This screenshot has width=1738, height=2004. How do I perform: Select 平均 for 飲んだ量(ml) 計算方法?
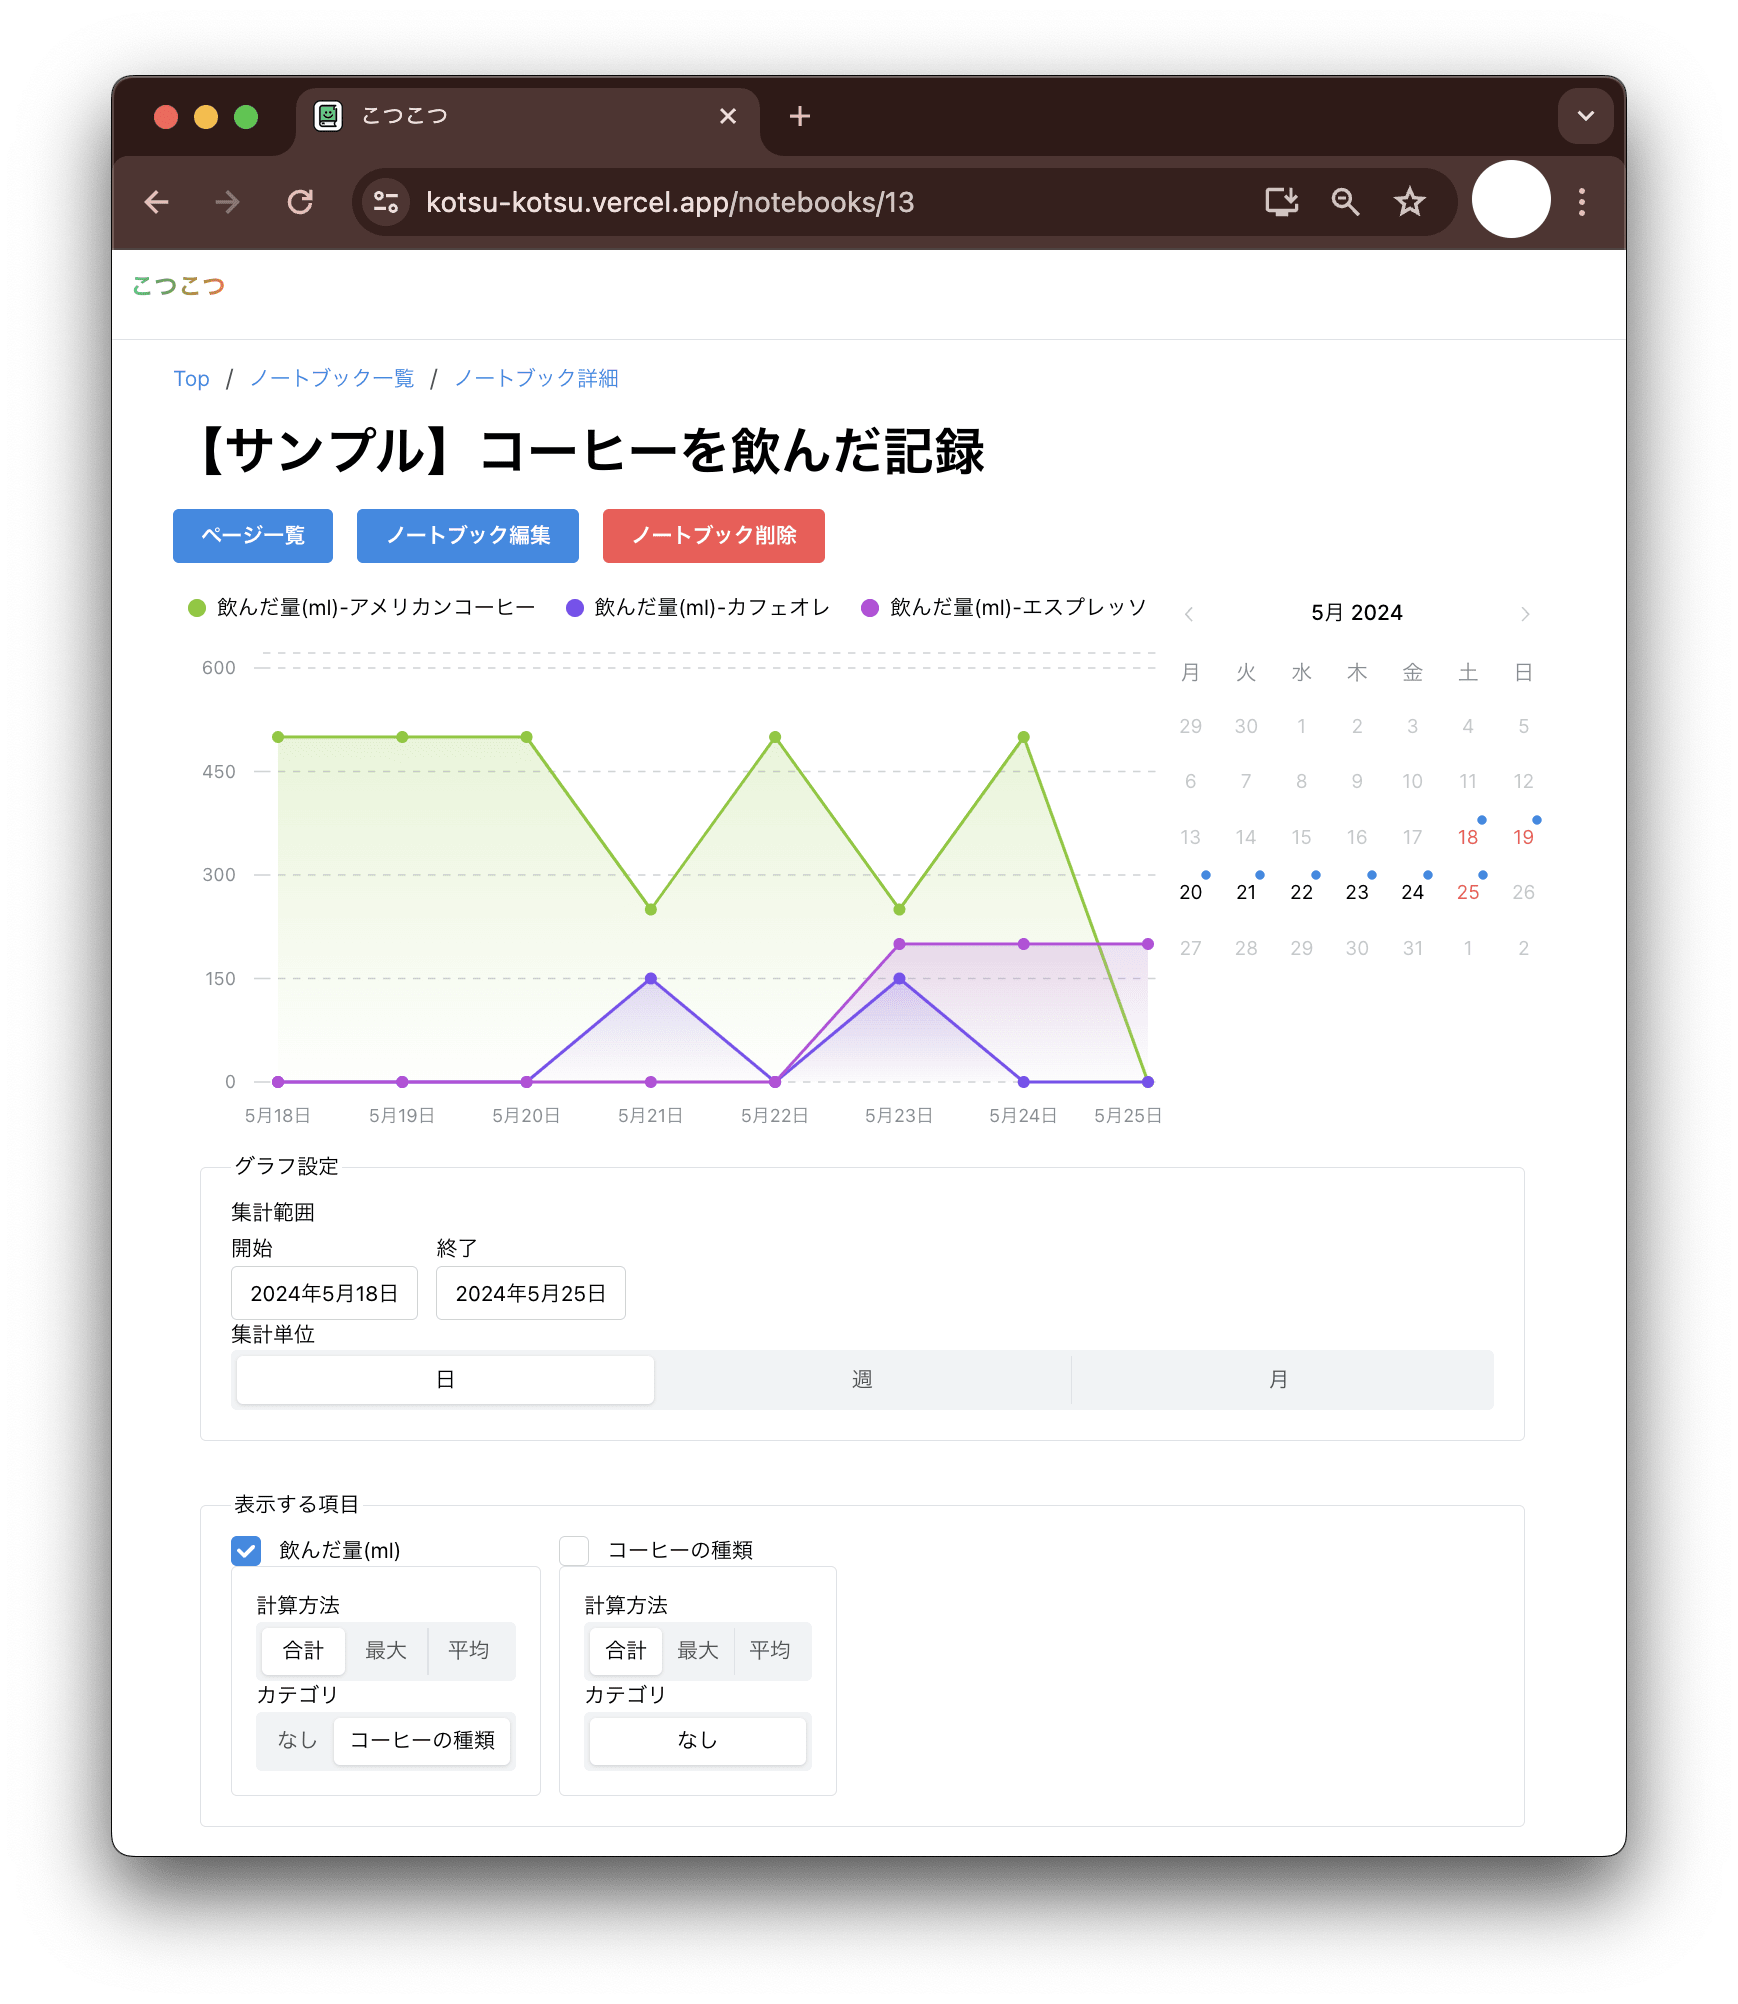pos(469,1651)
